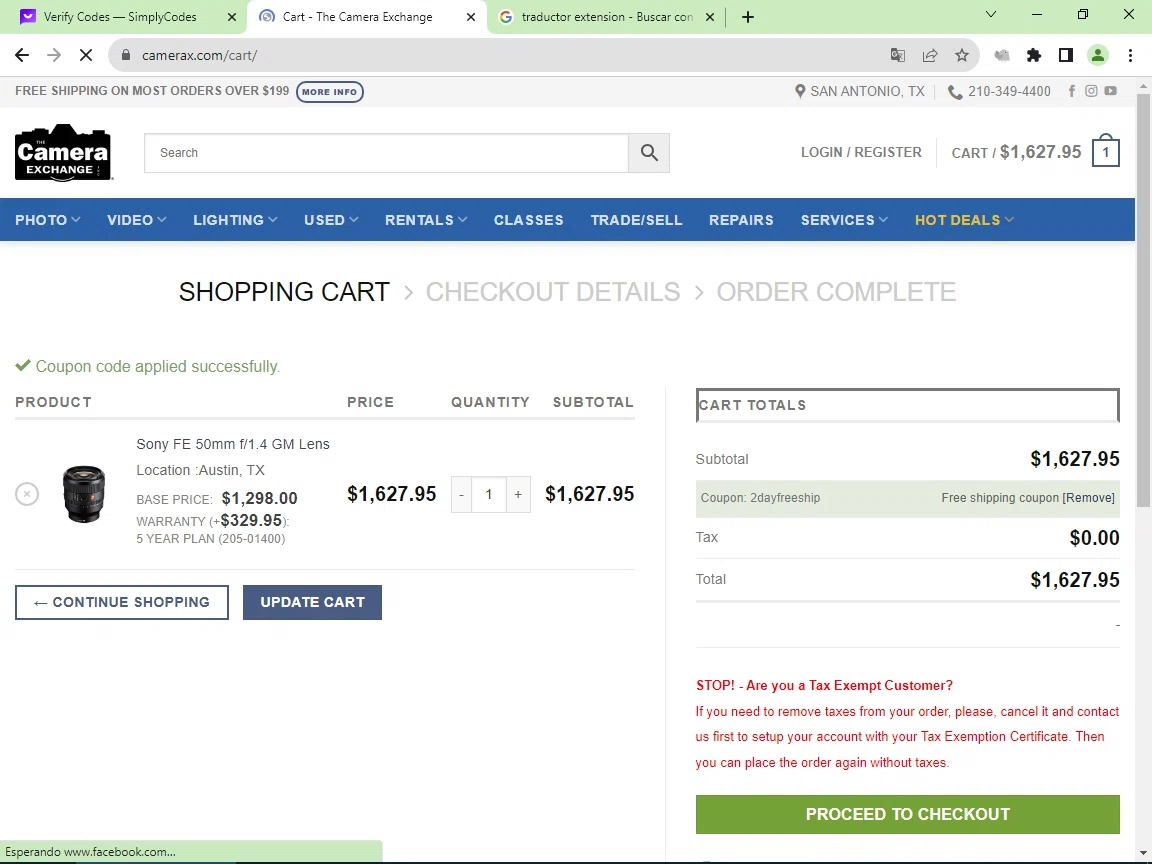
Task: Expand the PHOTO menu
Action: (x=48, y=220)
